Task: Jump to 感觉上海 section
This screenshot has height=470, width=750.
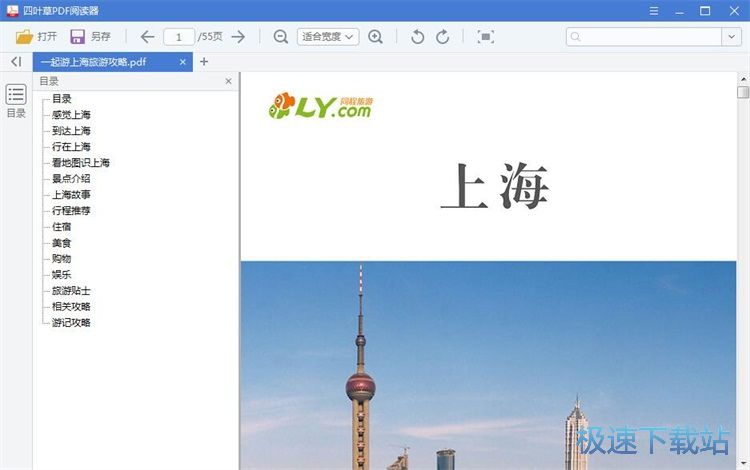Action: tap(71, 115)
